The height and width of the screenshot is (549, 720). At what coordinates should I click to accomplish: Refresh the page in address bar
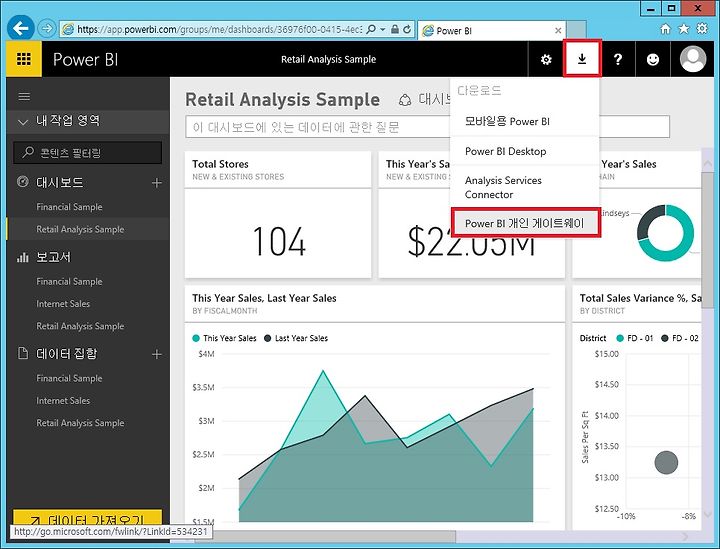coord(407,29)
